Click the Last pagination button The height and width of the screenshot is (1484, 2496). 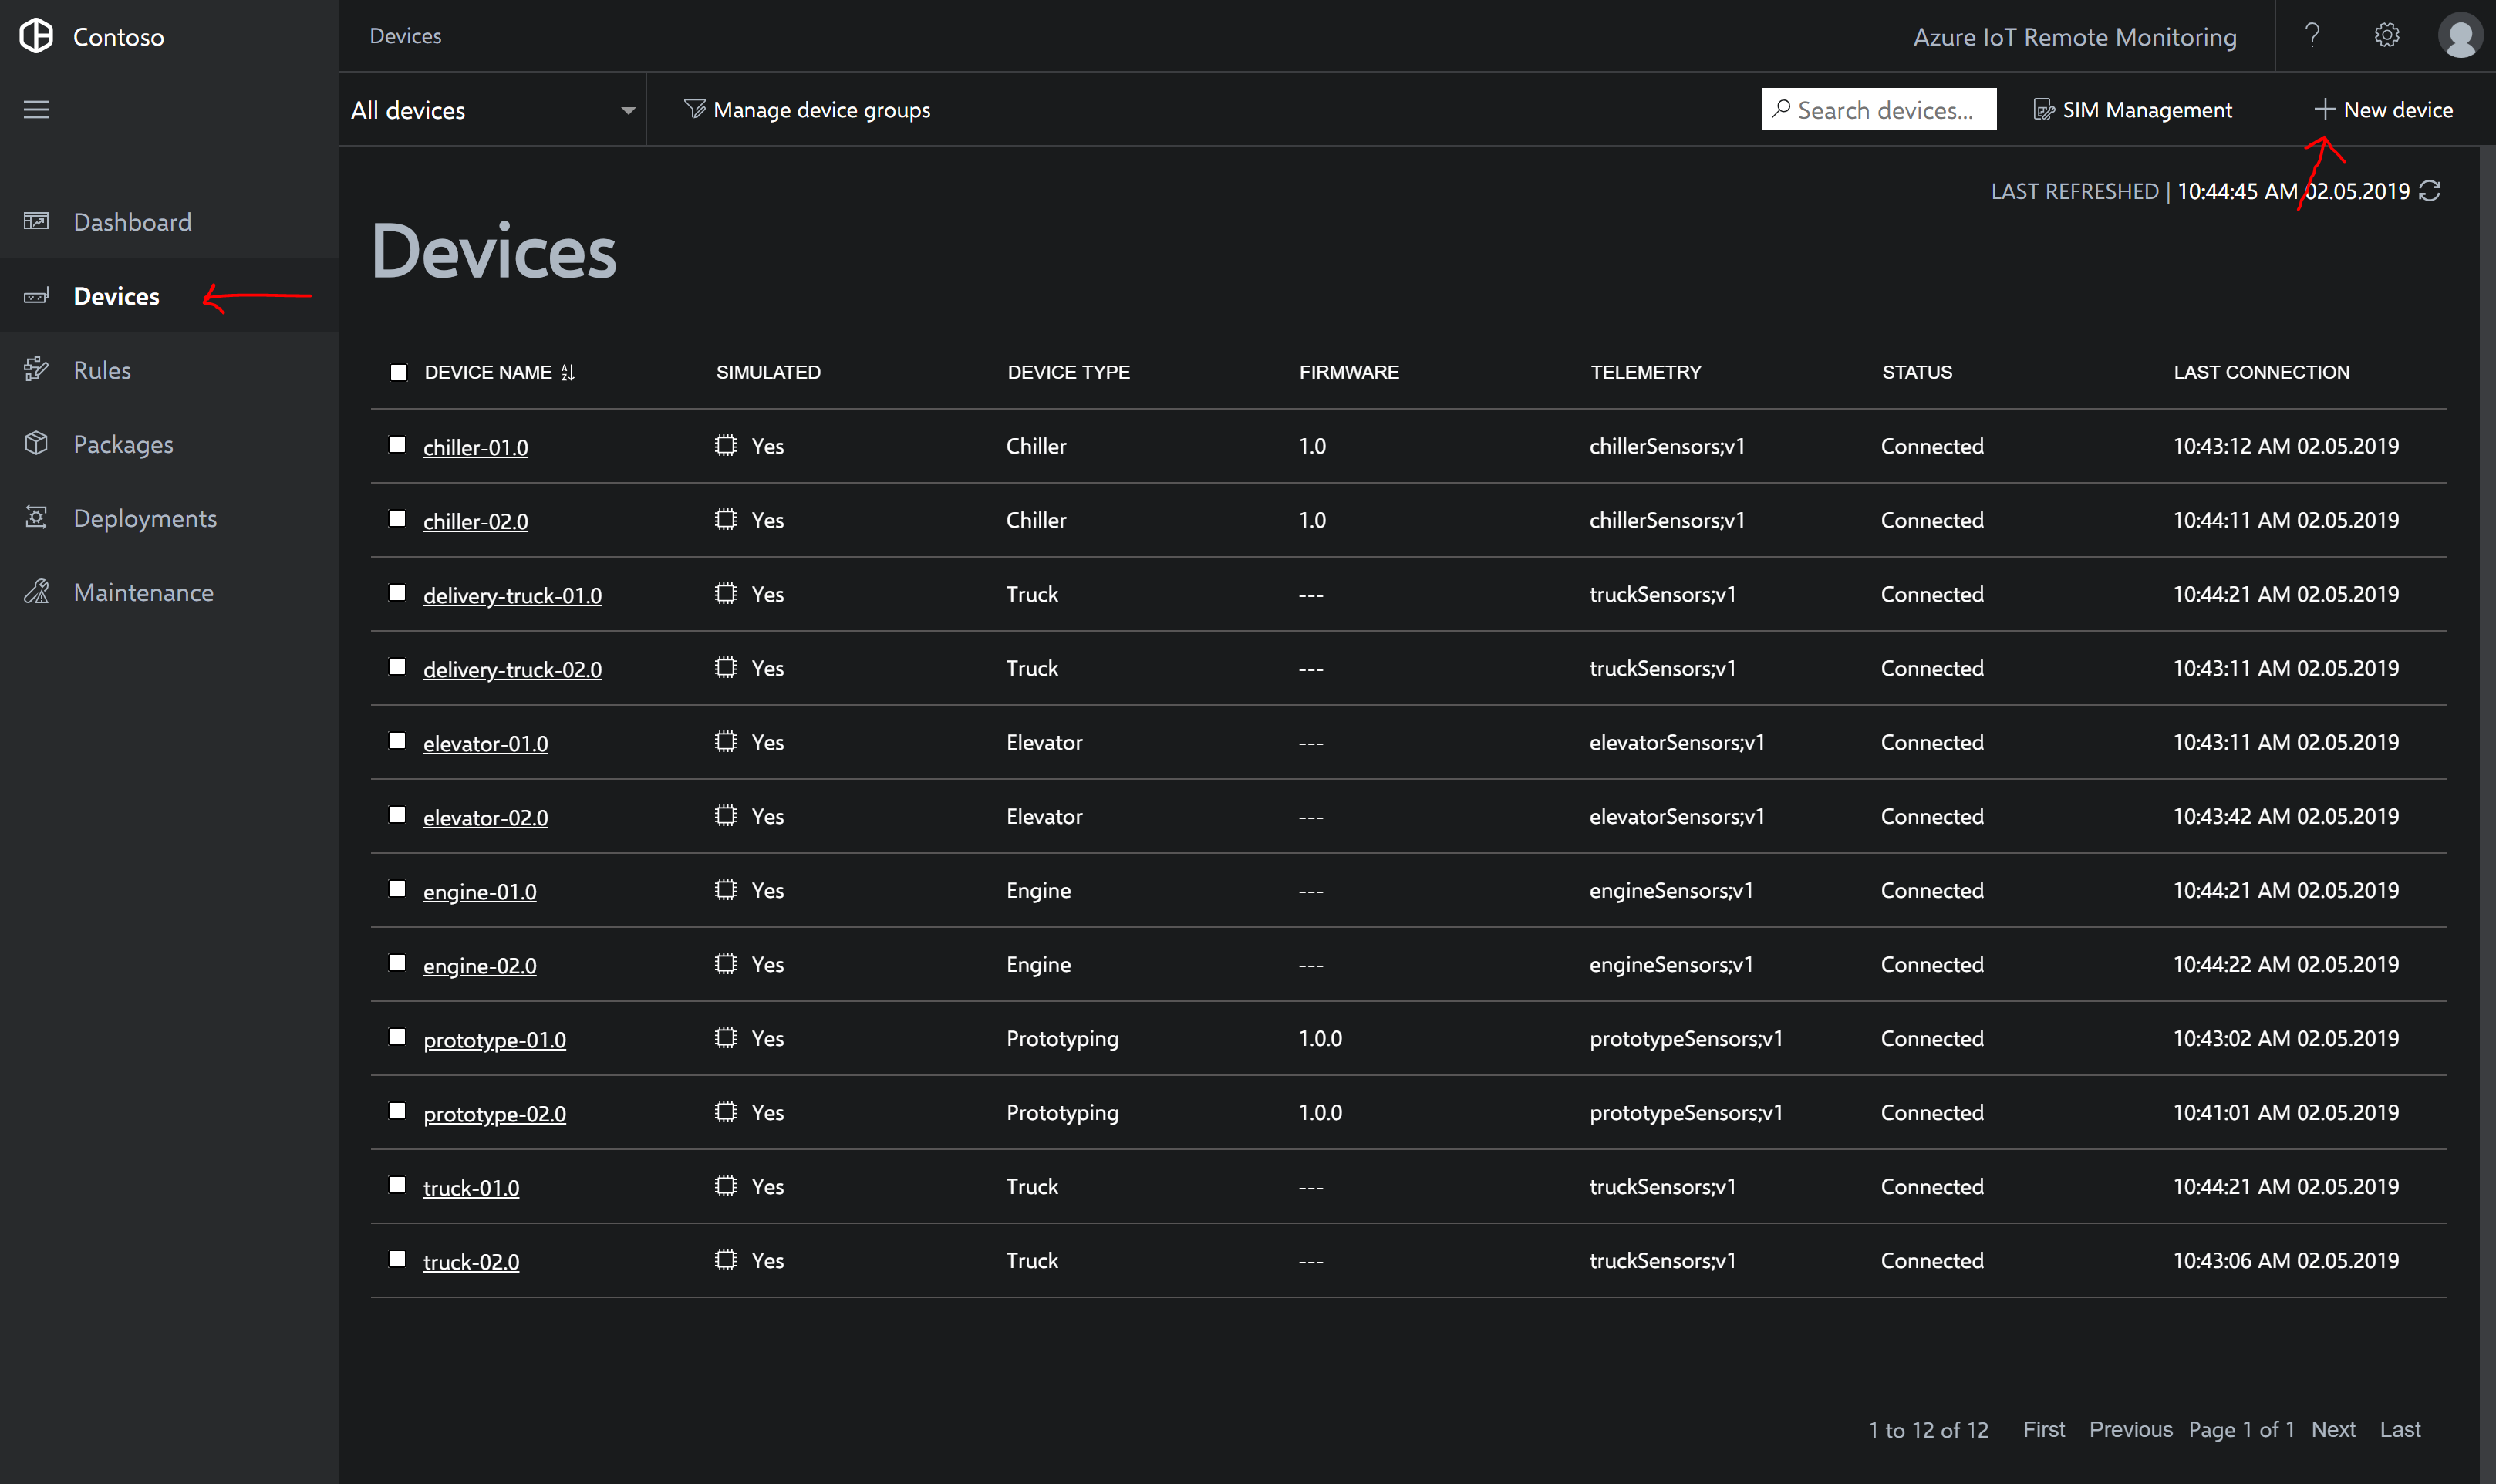pyautogui.click(x=2400, y=1429)
